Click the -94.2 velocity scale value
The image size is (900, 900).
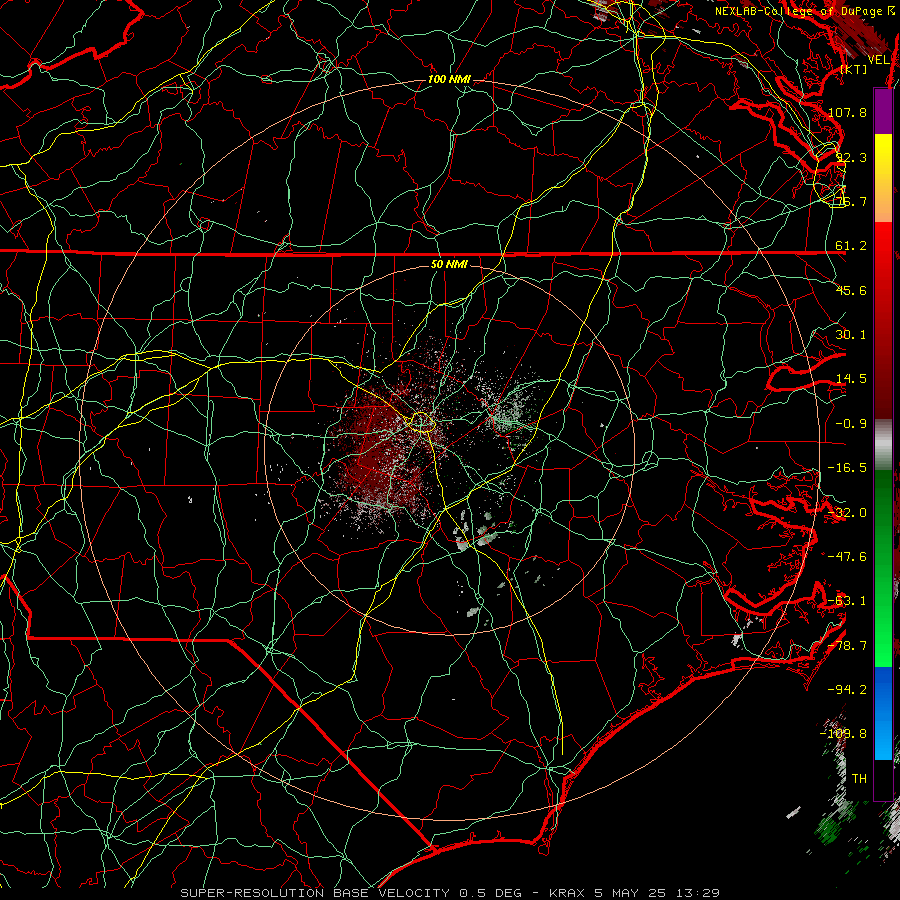[x=847, y=689]
